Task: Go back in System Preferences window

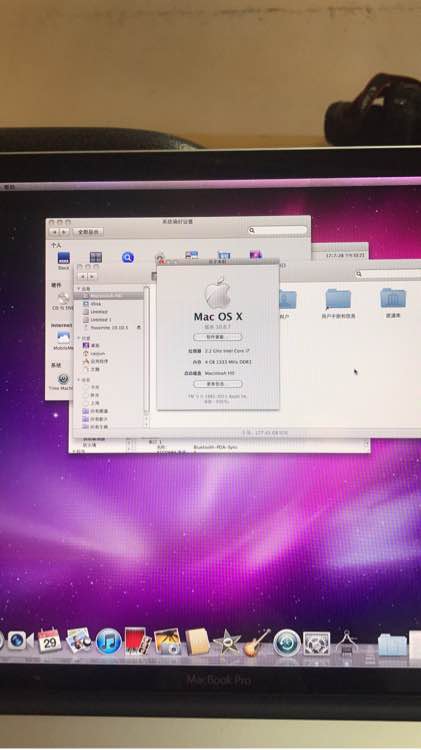Action: 55,232
